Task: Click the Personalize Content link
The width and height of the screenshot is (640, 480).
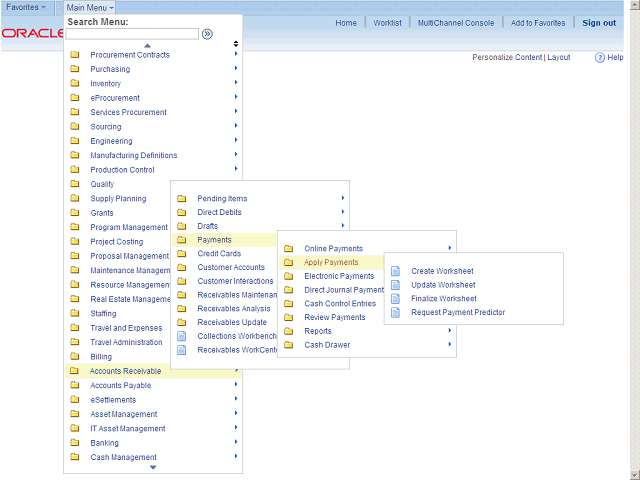Action: point(507,58)
